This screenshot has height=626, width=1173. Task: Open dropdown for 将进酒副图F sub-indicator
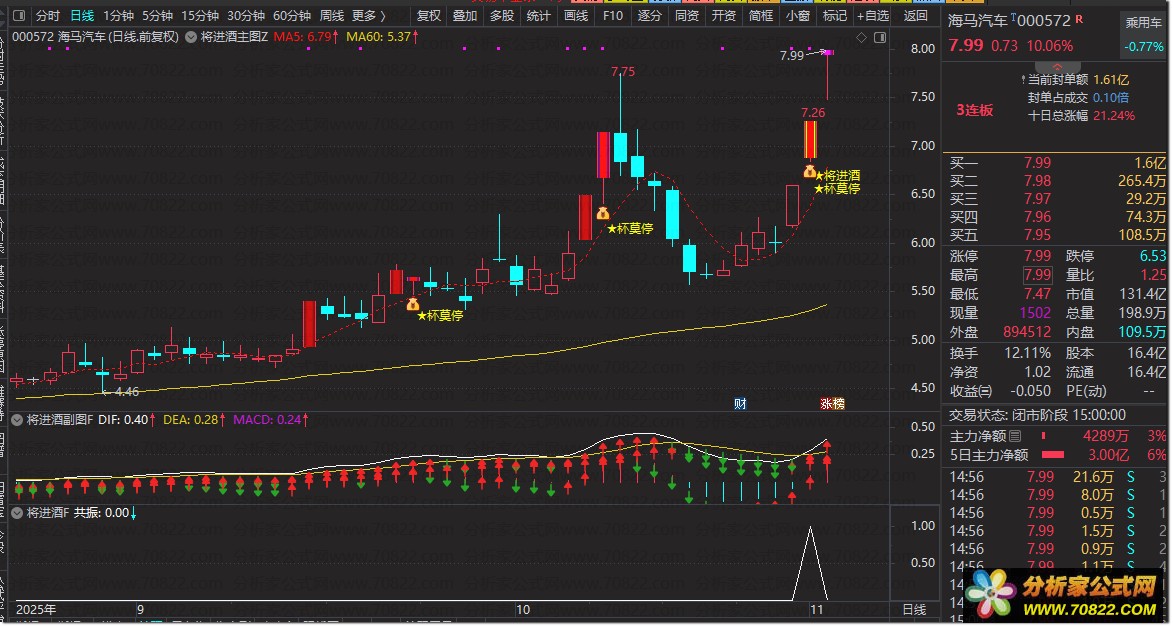[x=17, y=420]
